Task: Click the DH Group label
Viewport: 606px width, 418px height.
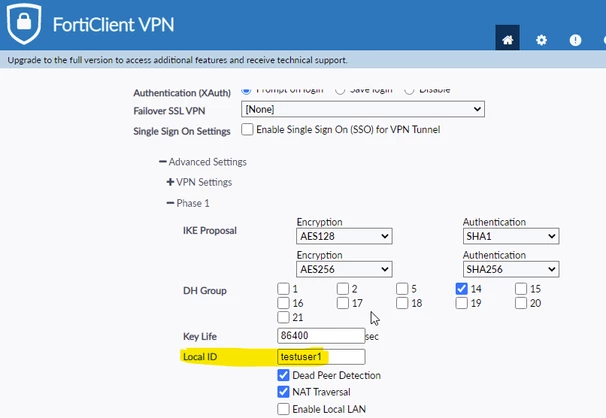Action: coord(204,291)
